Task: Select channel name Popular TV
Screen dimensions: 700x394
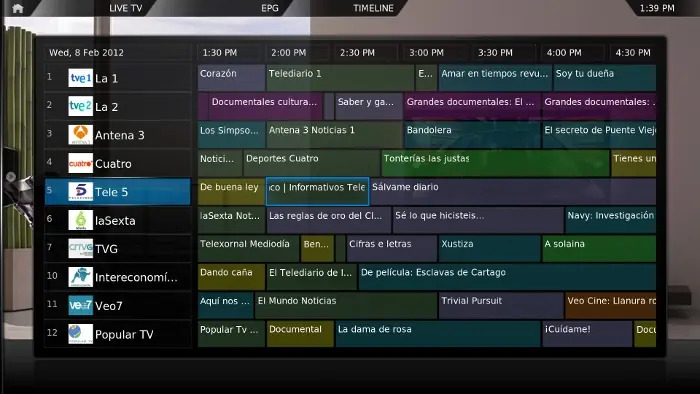Action: [124, 334]
